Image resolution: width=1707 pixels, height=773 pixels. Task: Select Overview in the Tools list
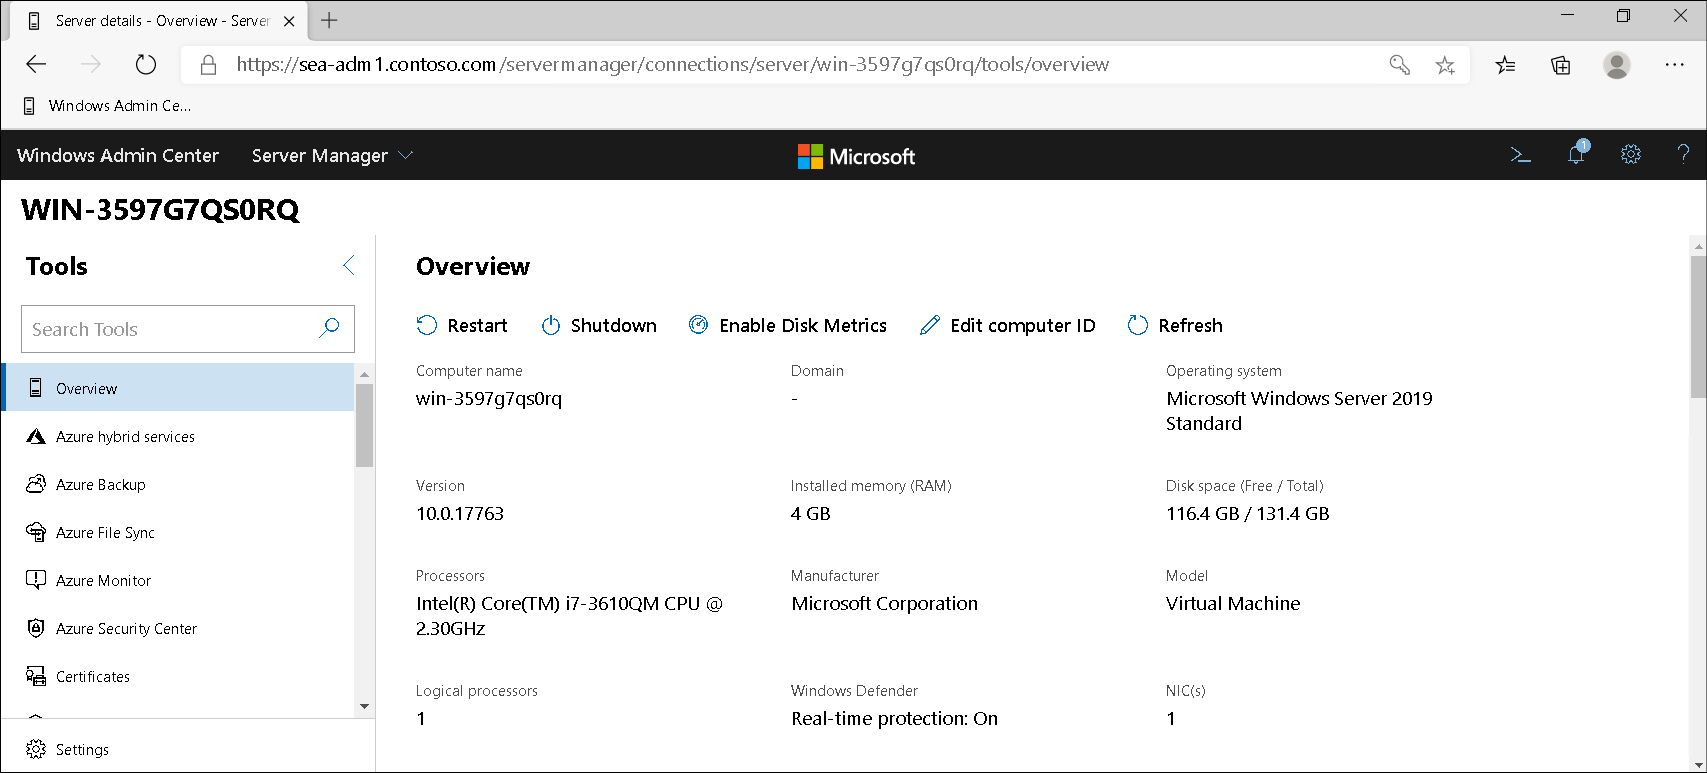179,388
